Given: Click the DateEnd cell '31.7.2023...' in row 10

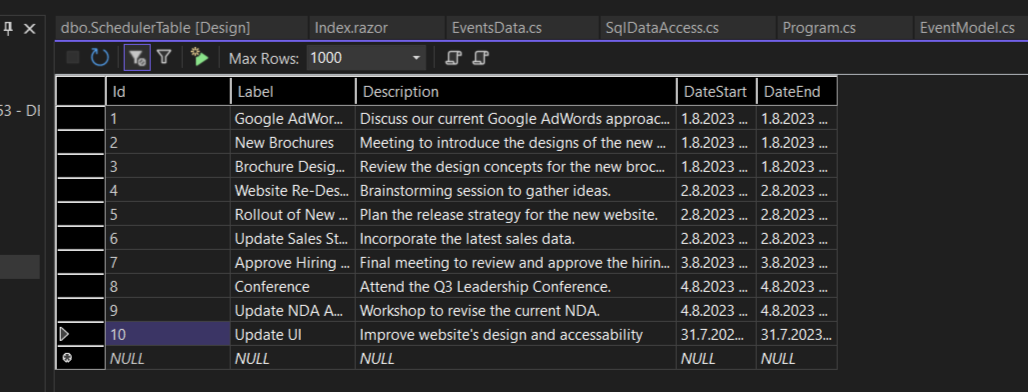Looking at the screenshot, I should (x=797, y=334).
